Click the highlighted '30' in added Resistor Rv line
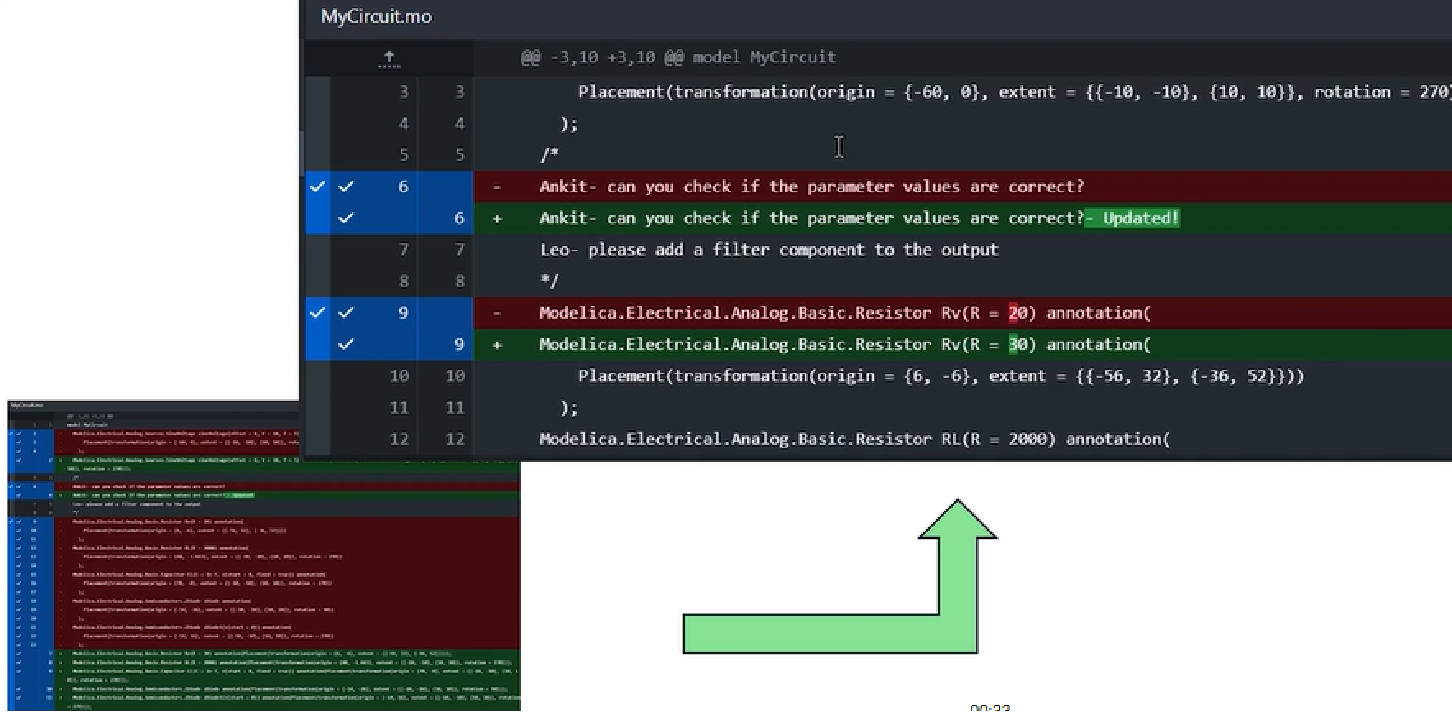The width and height of the screenshot is (1452, 712). [x=1017, y=344]
